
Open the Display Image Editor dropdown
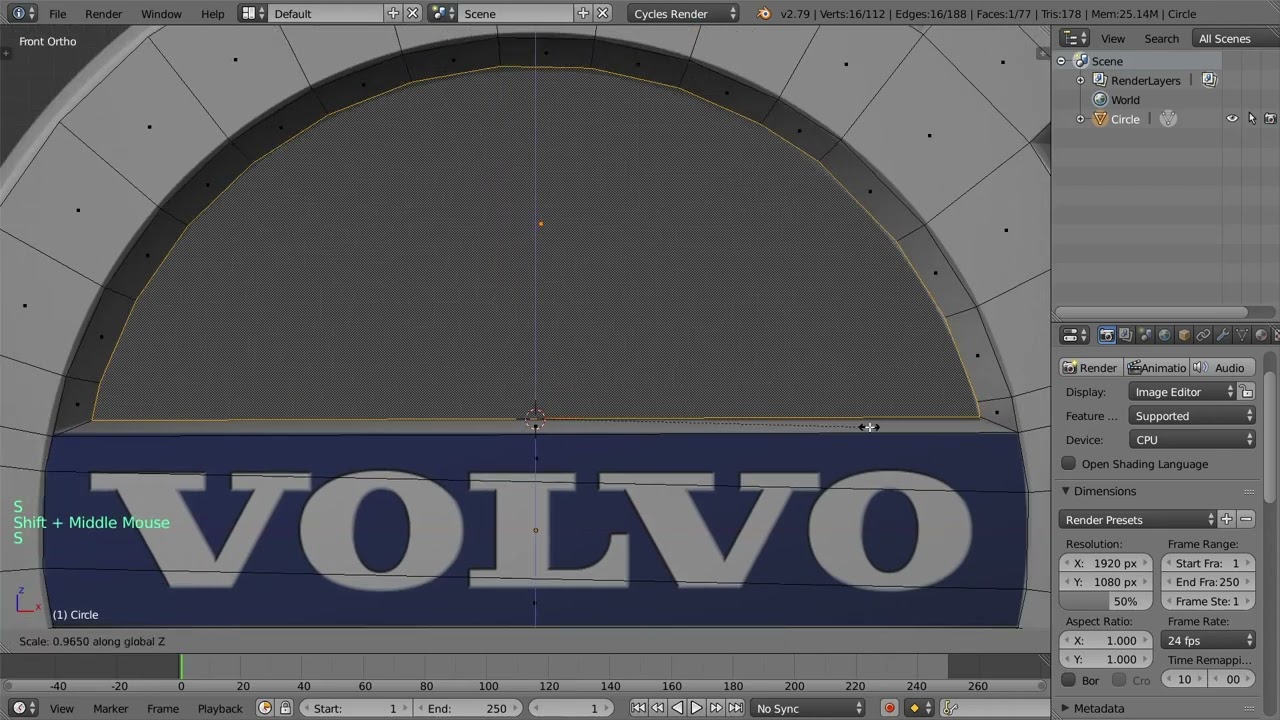pos(1182,392)
